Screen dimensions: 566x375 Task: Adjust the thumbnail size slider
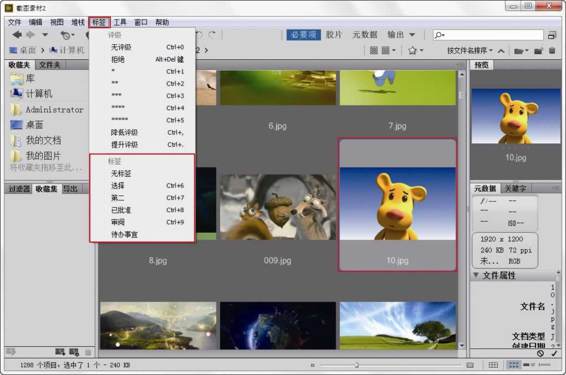356,365
